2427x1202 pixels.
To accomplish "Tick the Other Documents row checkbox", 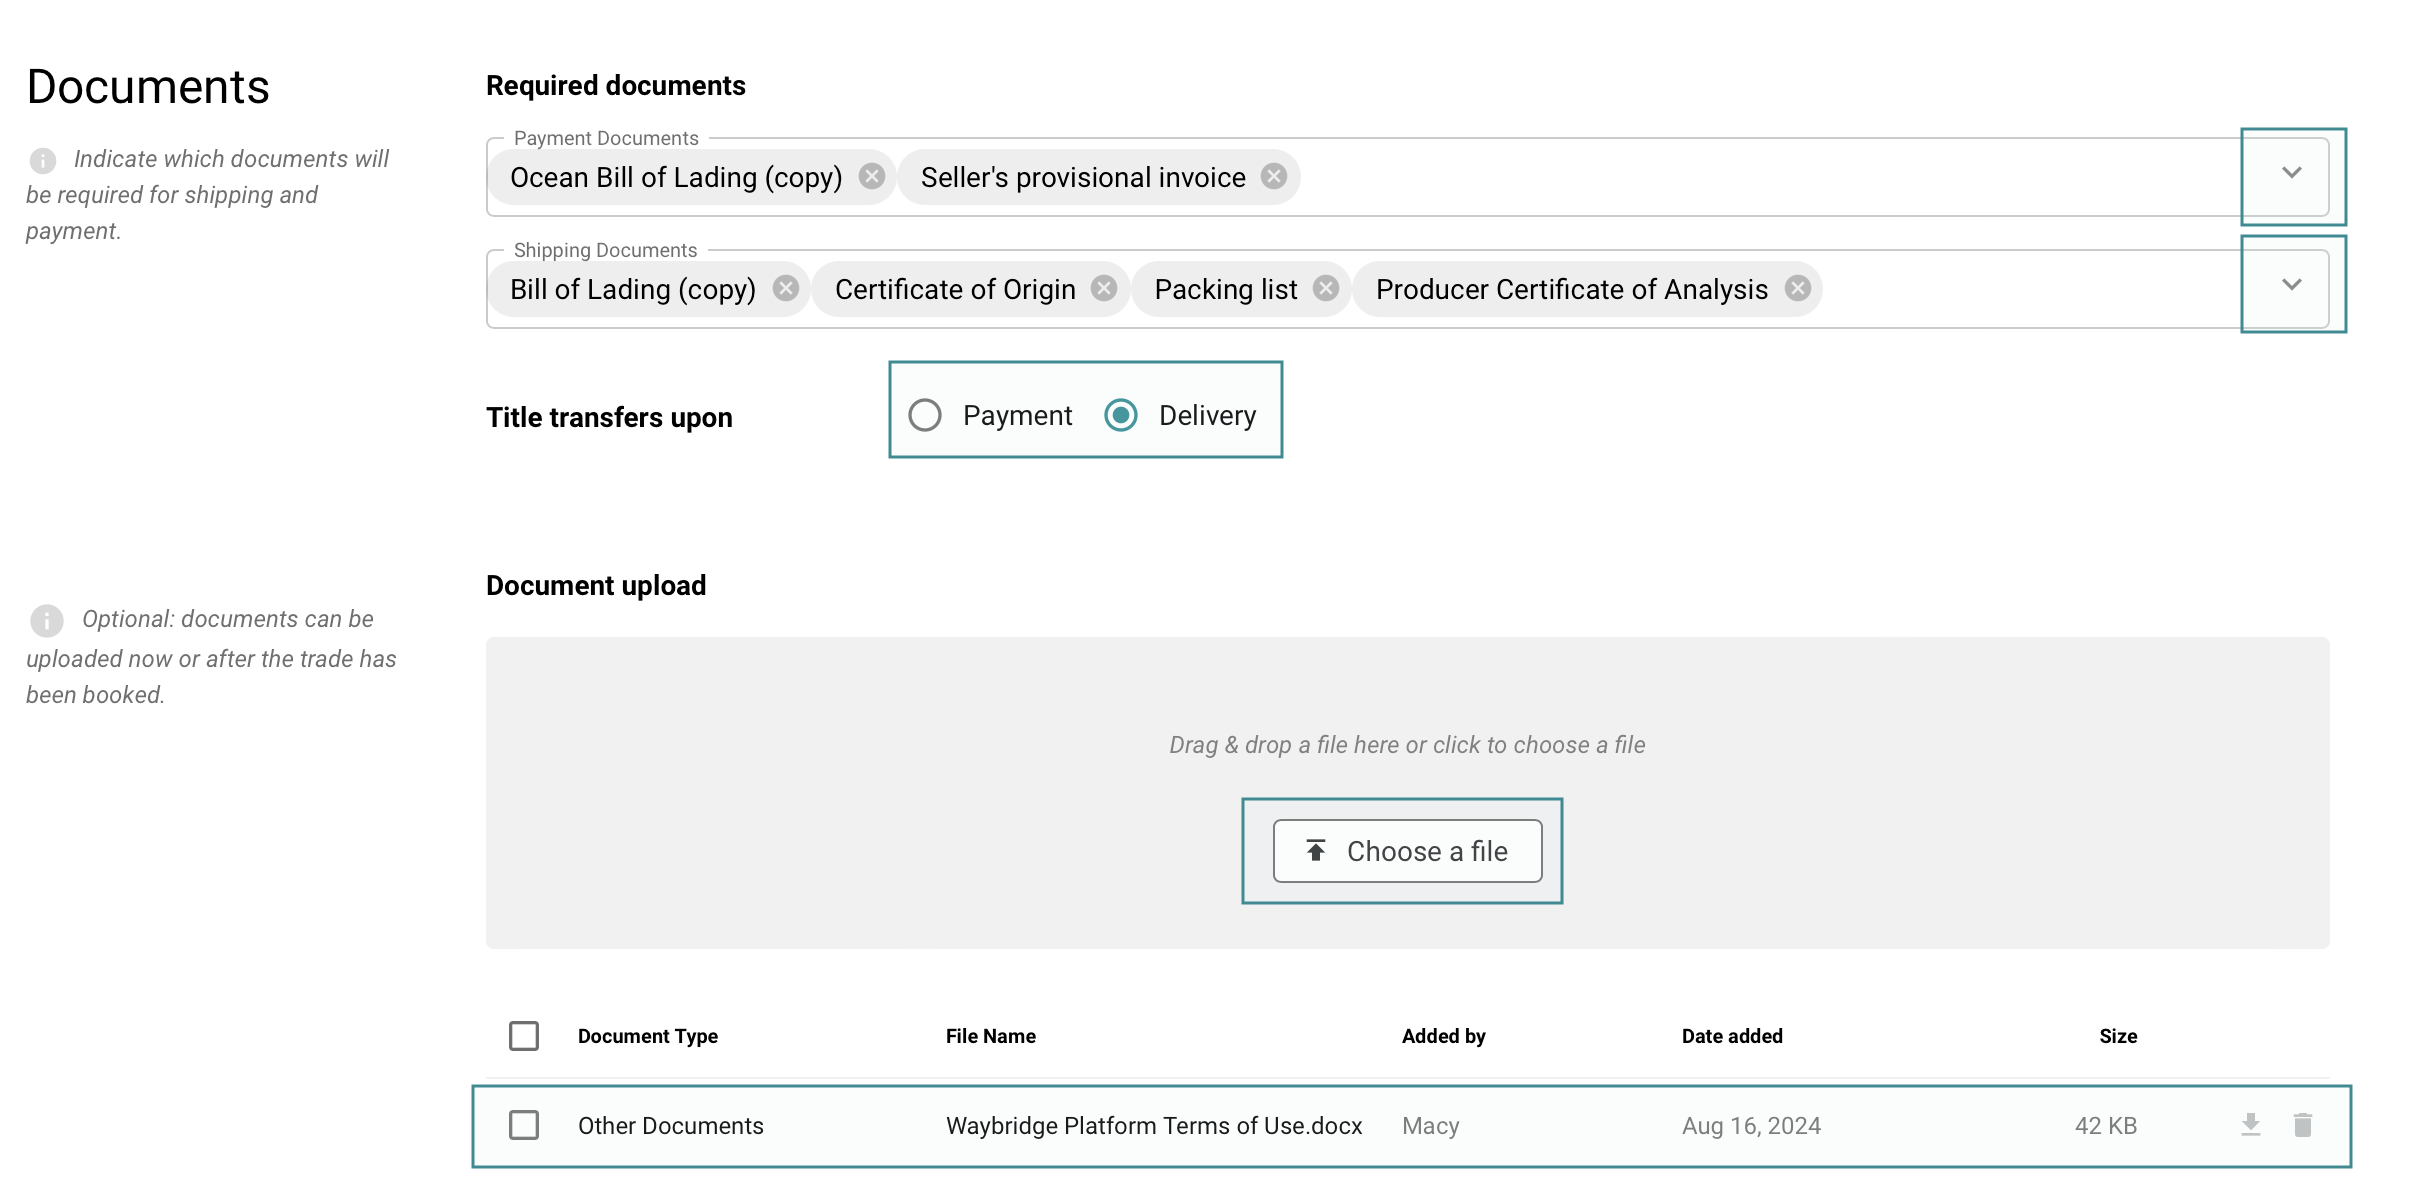I will coord(524,1125).
